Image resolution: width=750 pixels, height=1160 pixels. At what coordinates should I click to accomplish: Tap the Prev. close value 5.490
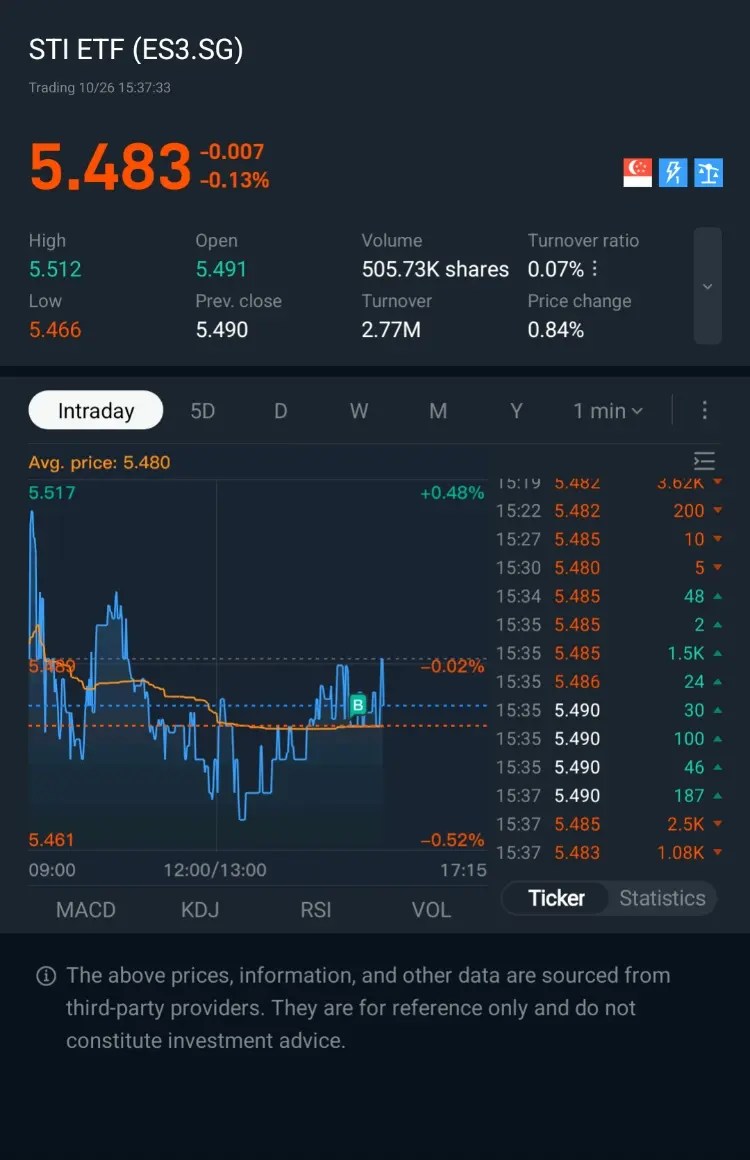pyautogui.click(x=222, y=329)
